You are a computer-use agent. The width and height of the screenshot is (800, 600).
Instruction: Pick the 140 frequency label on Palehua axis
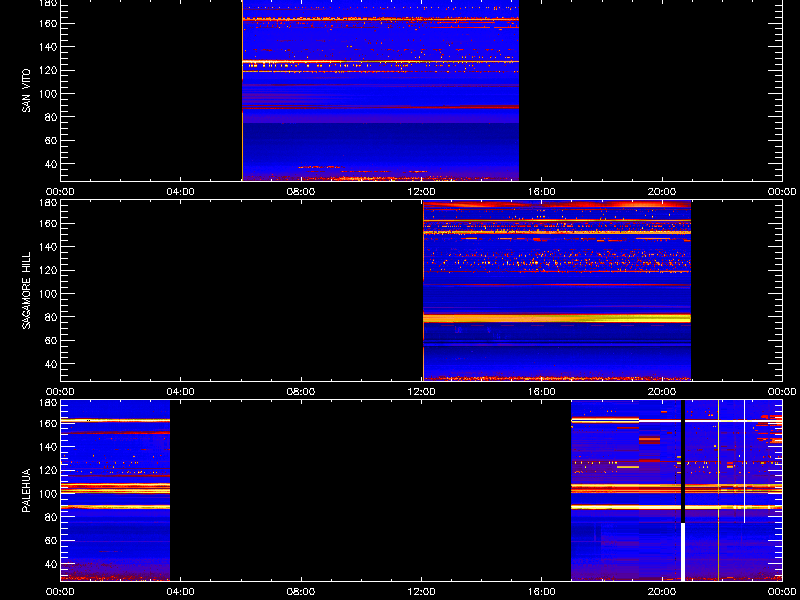click(x=49, y=447)
